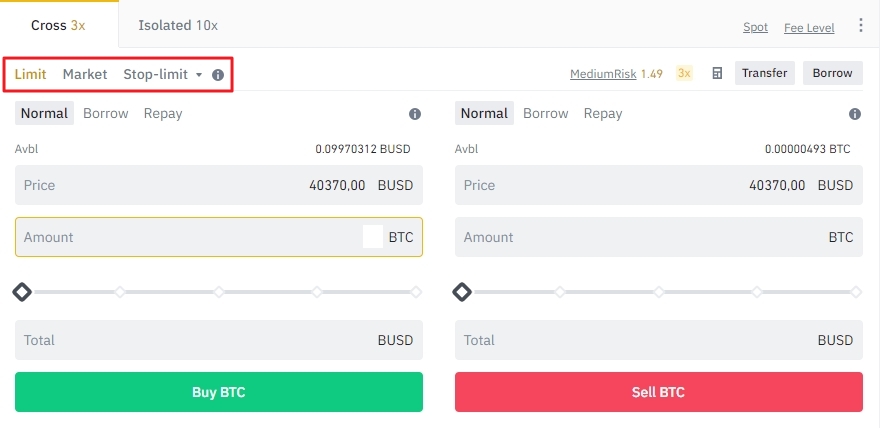Image resolution: width=880 pixels, height=428 pixels.
Task: Select Repay mode in the buy panel
Action: (x=163, y=113)
